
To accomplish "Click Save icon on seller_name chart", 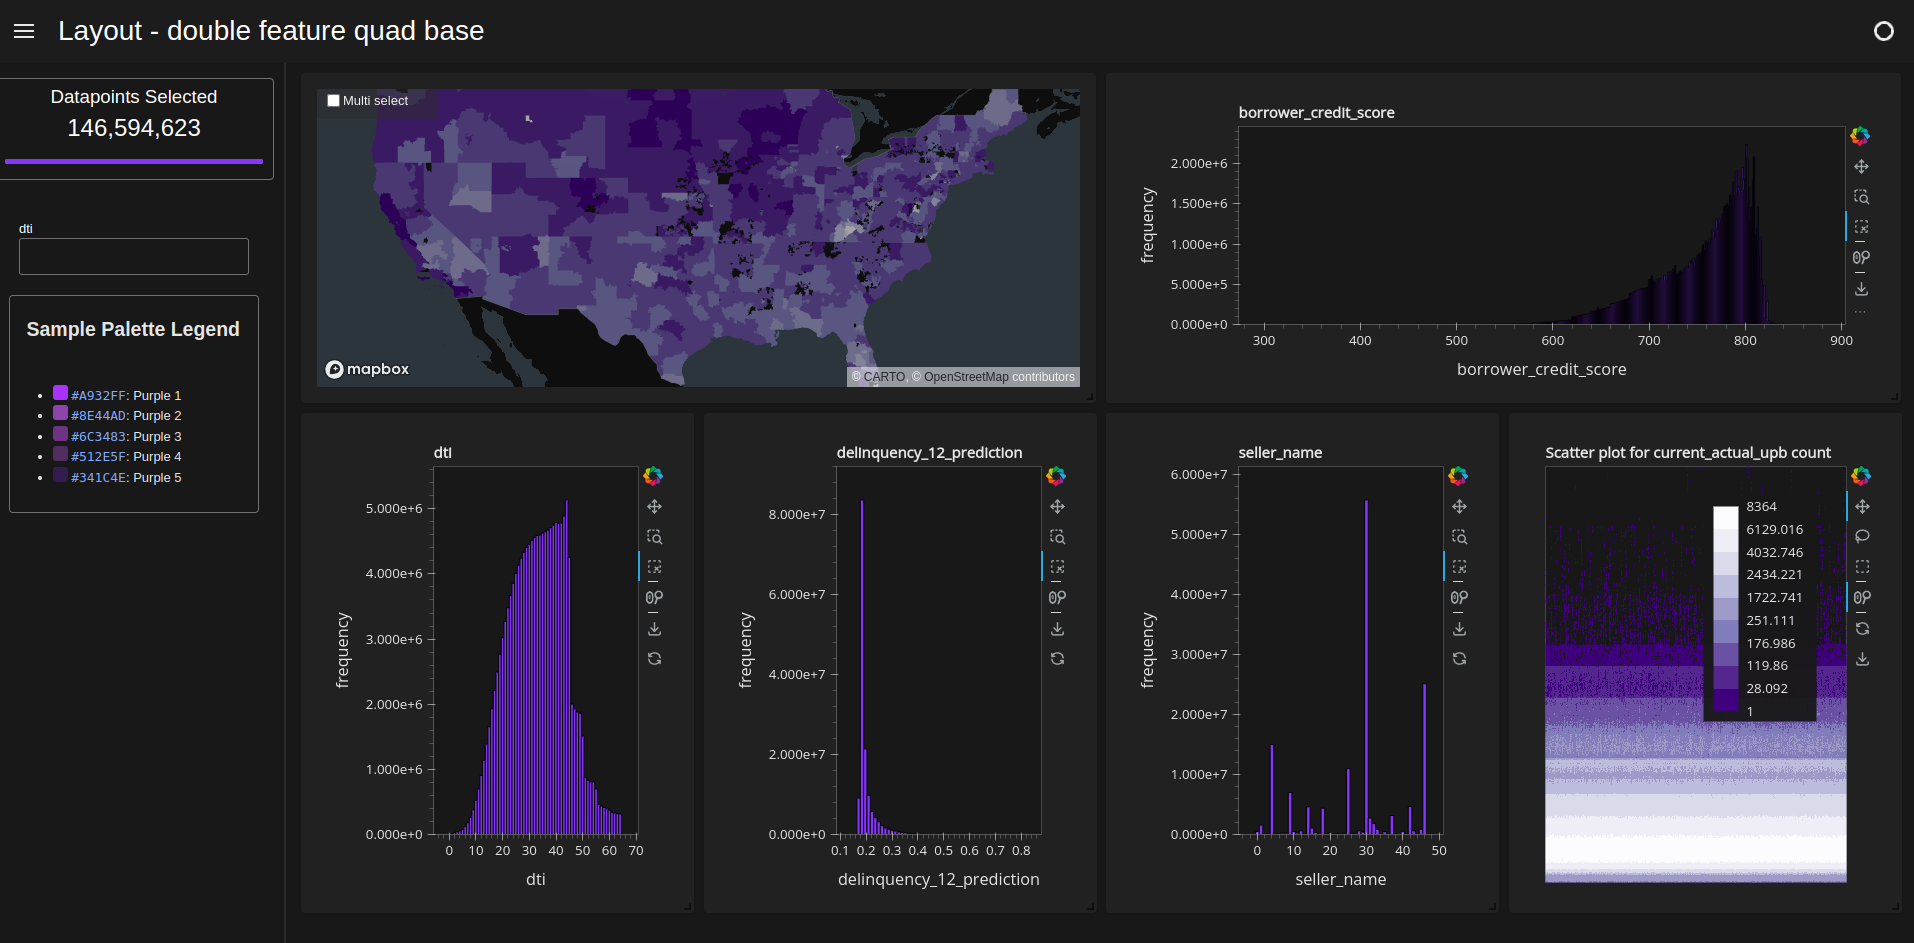I will pyautogui.click(x=1459, y=628).
